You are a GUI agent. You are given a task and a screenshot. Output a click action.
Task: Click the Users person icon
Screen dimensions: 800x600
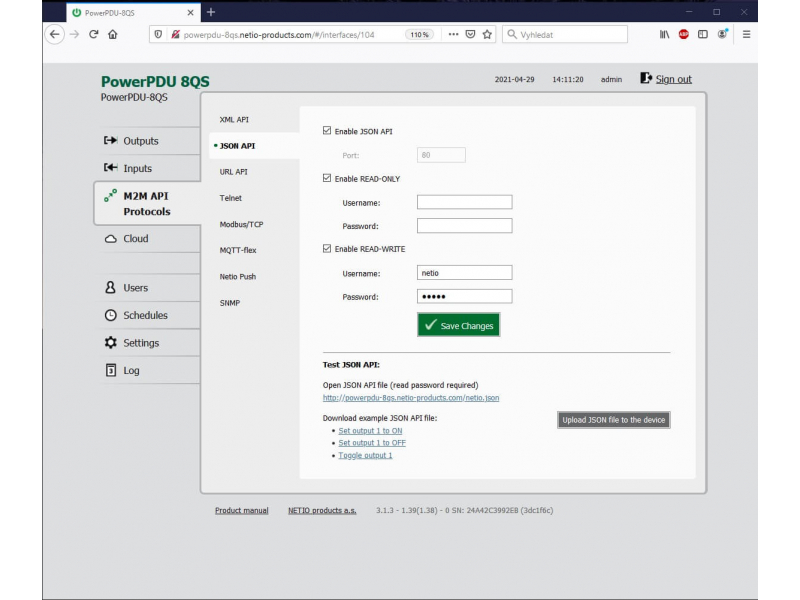110,287
